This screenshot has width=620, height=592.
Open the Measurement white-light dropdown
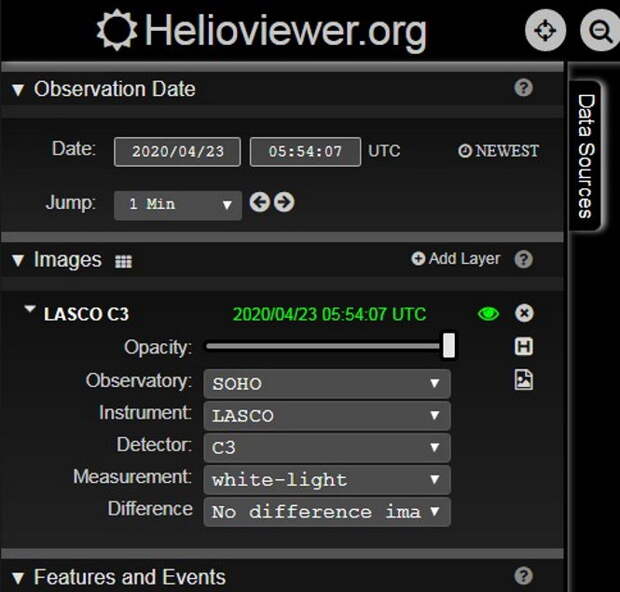327,480
